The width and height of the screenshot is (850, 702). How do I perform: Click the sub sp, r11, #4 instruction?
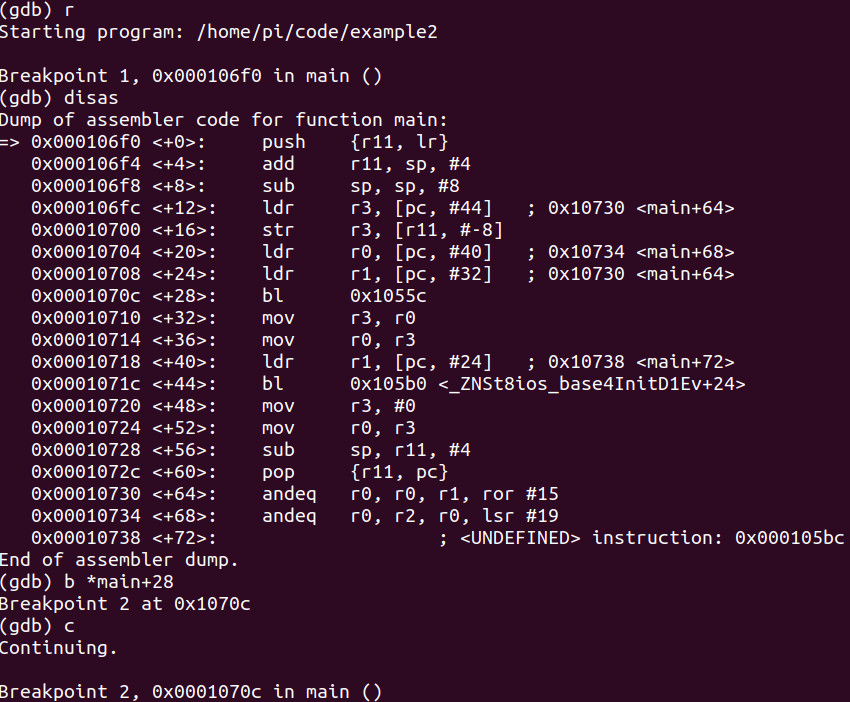pyautogui.click(x=366, y=450)
